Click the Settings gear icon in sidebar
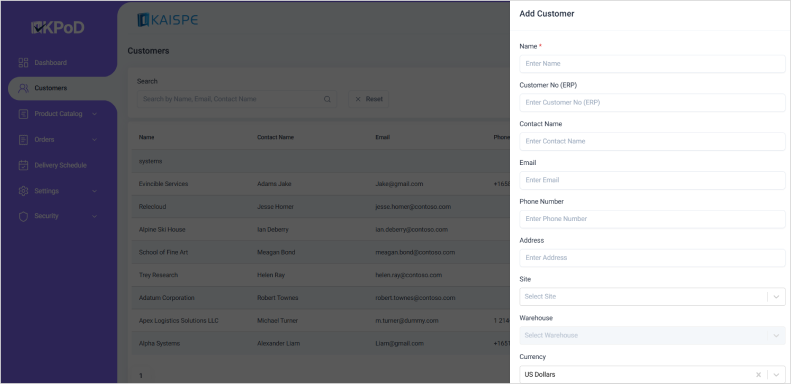Image resolution: width=791 pixels, height=384 pixels. pyautogui.click(x=23, y=191)
